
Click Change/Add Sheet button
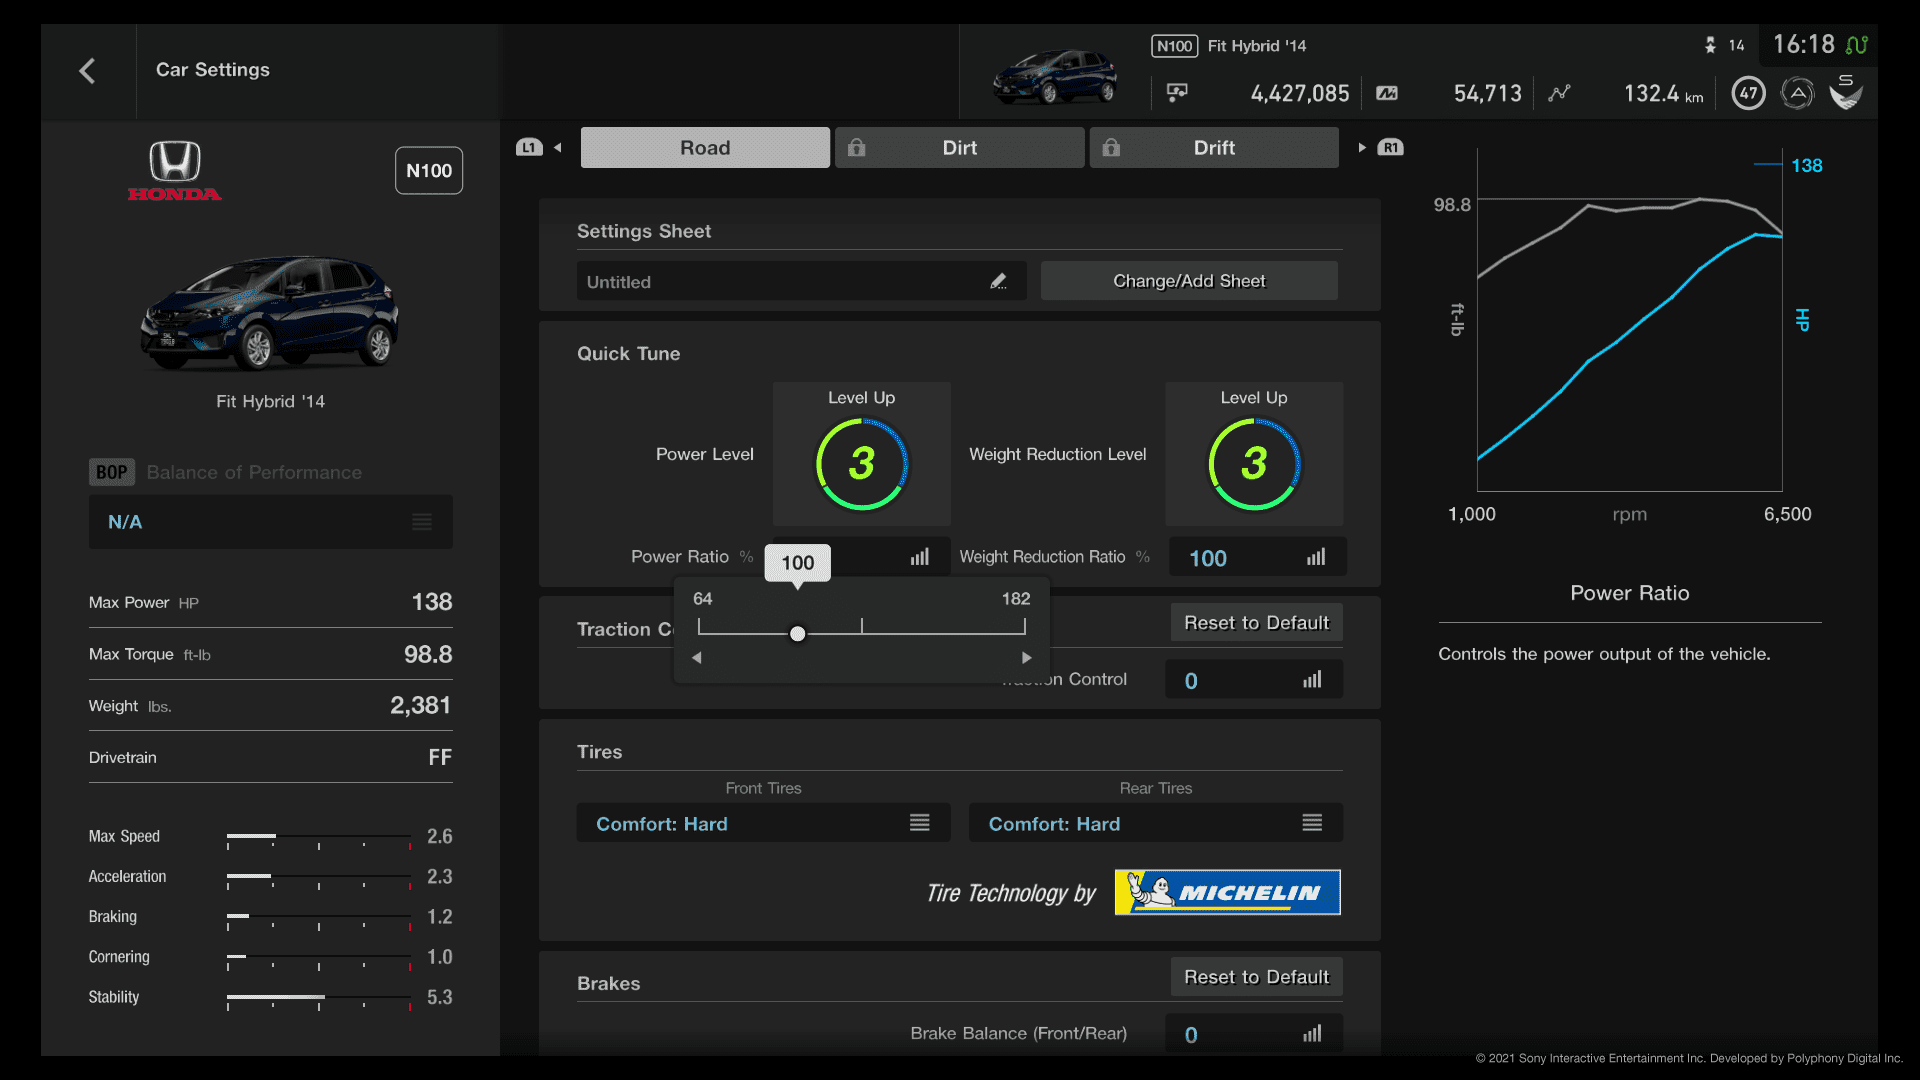tap(1189, 281)
